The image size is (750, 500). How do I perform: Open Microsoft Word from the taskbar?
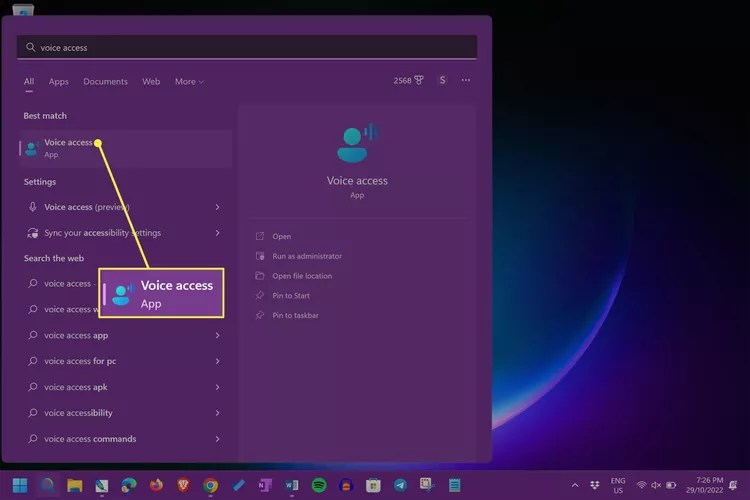pyautogui.click(x=292, y=485)
